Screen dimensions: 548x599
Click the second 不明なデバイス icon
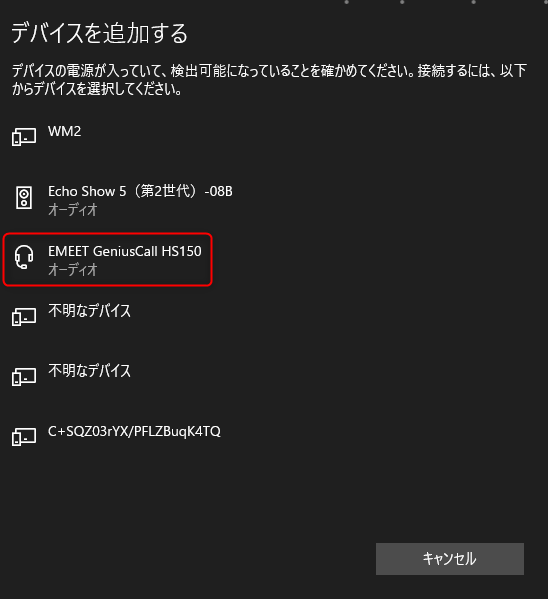click(x=24, y=377)
